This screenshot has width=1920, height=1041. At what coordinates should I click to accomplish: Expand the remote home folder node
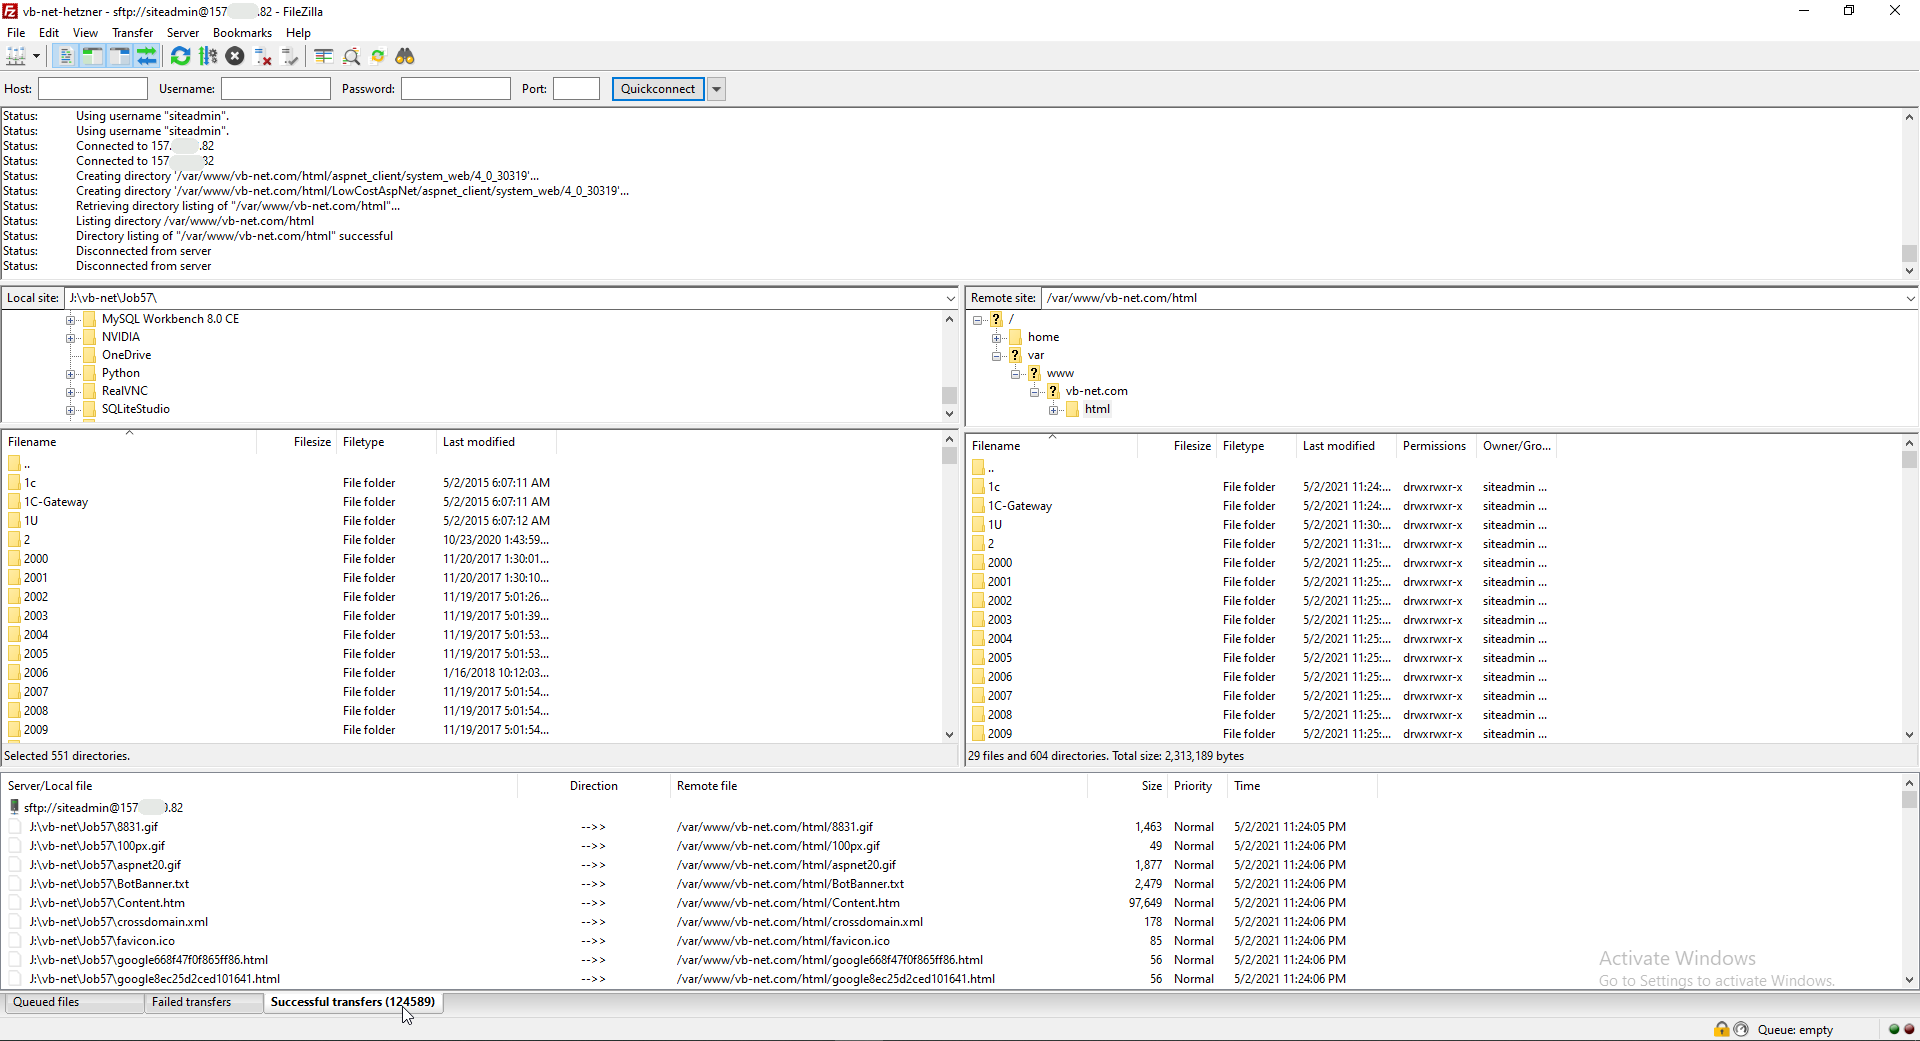997,338
